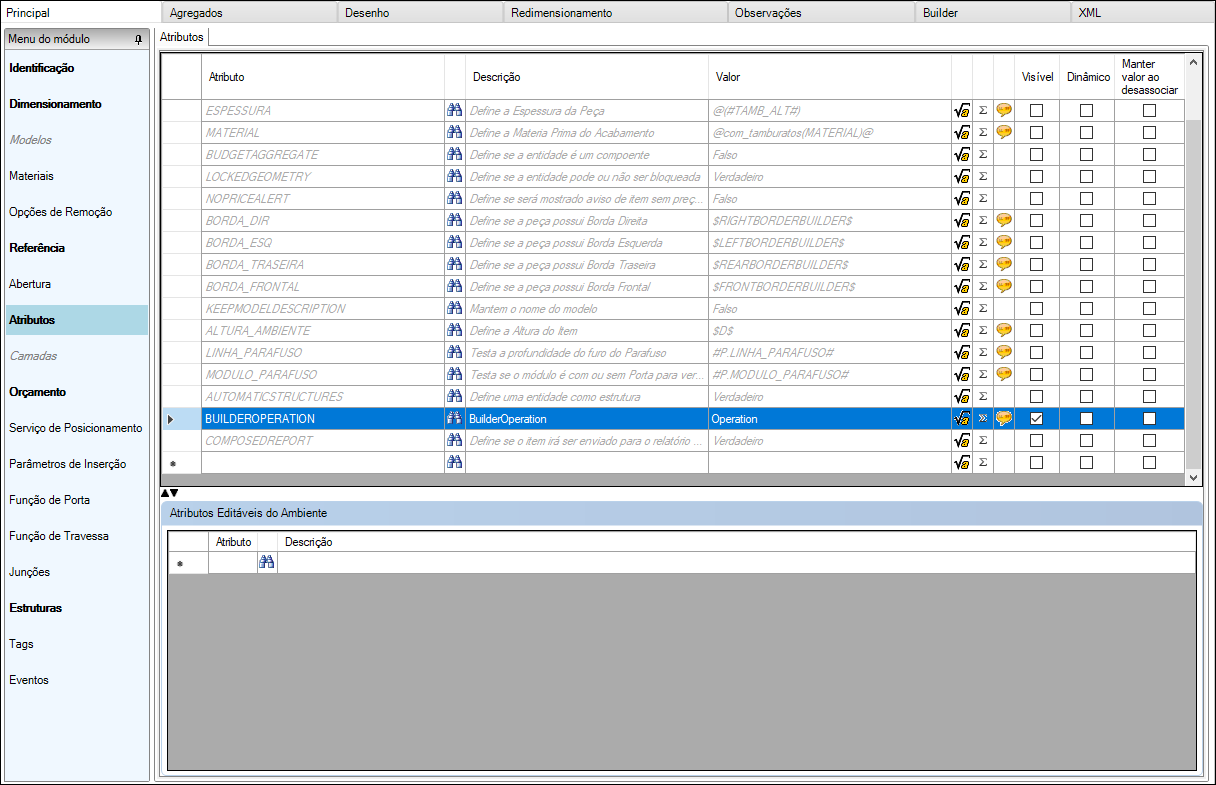Click formula icon in COMPOSEDREPORT row
1216x785 pixels.
[962, 441]
